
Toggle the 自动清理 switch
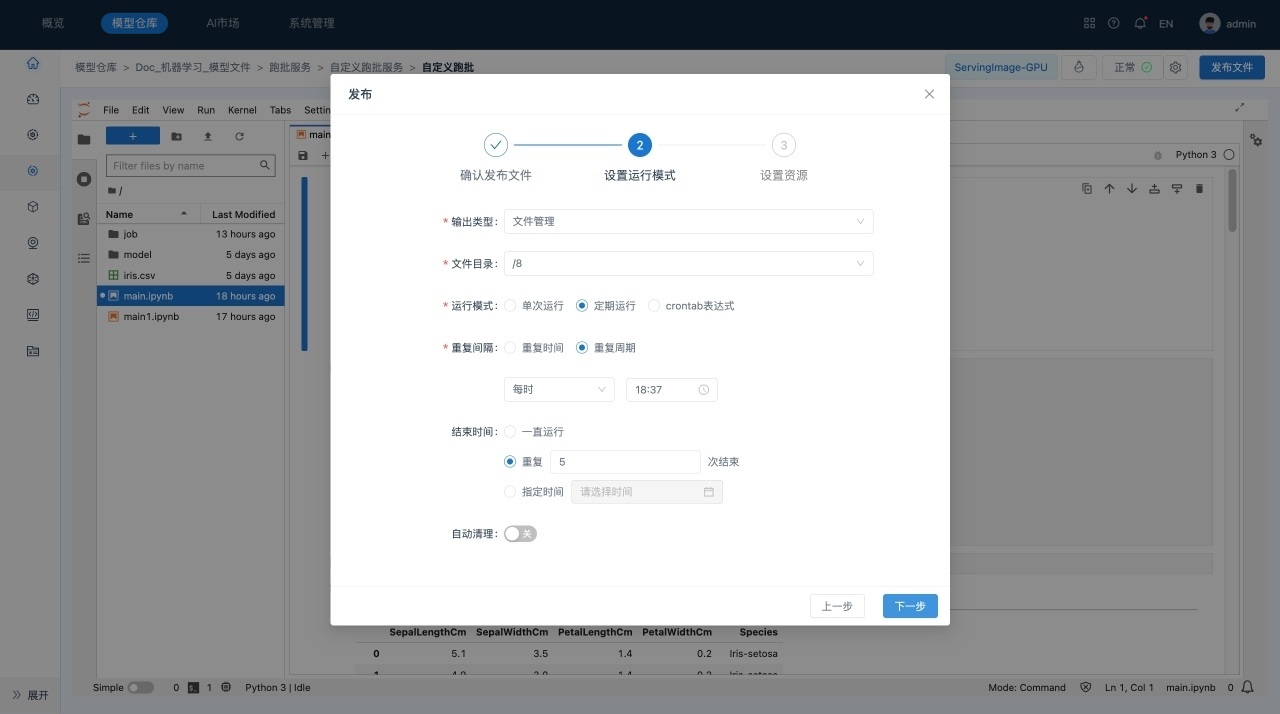[520, 534]
